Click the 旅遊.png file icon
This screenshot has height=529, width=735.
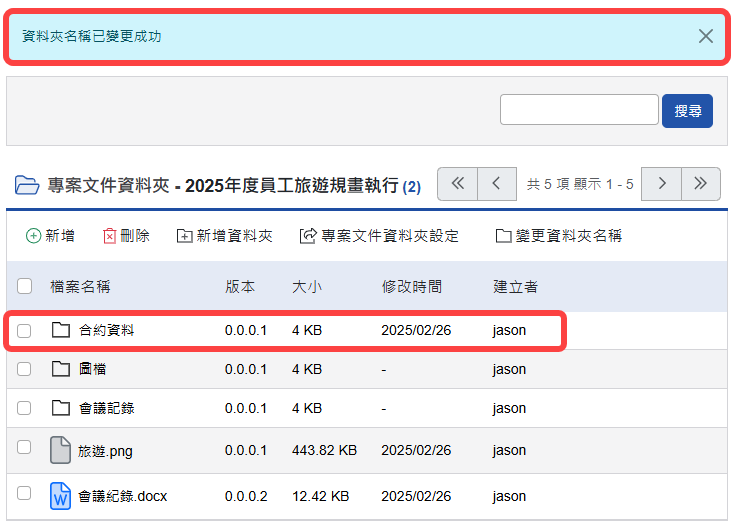point(60,451)
